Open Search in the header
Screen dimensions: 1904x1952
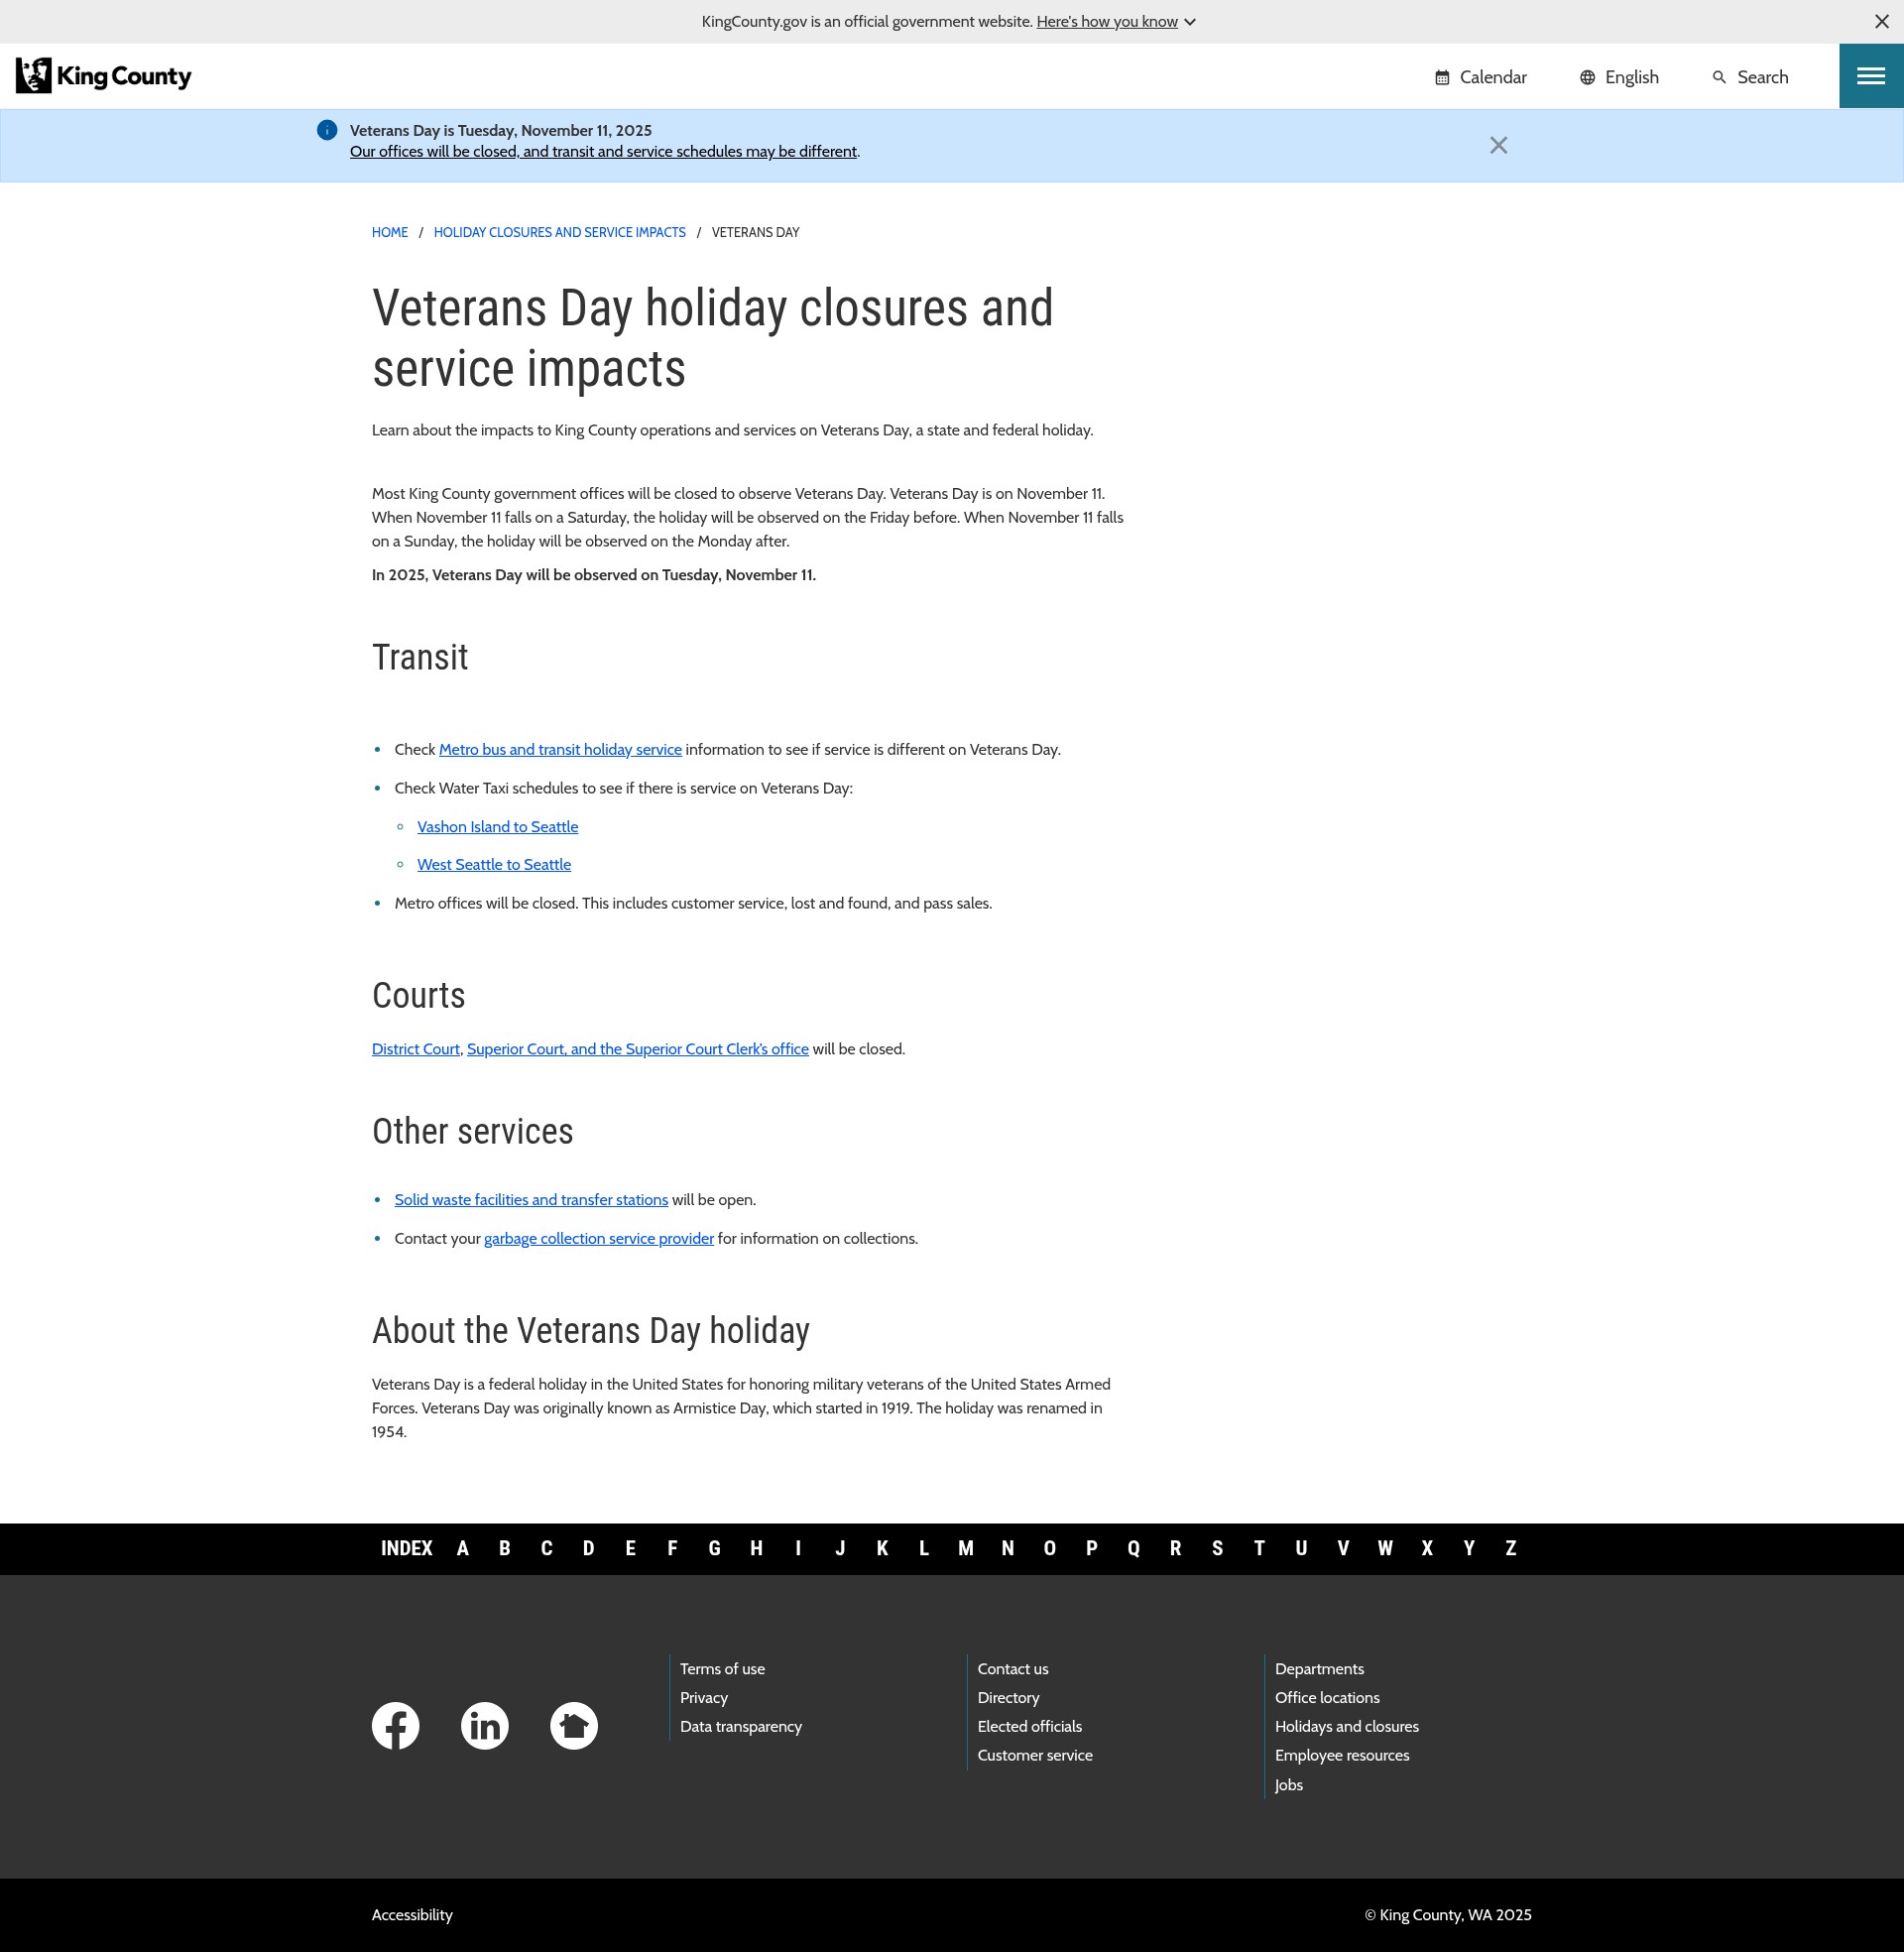pyautogui.click(x=1750, y=77)
